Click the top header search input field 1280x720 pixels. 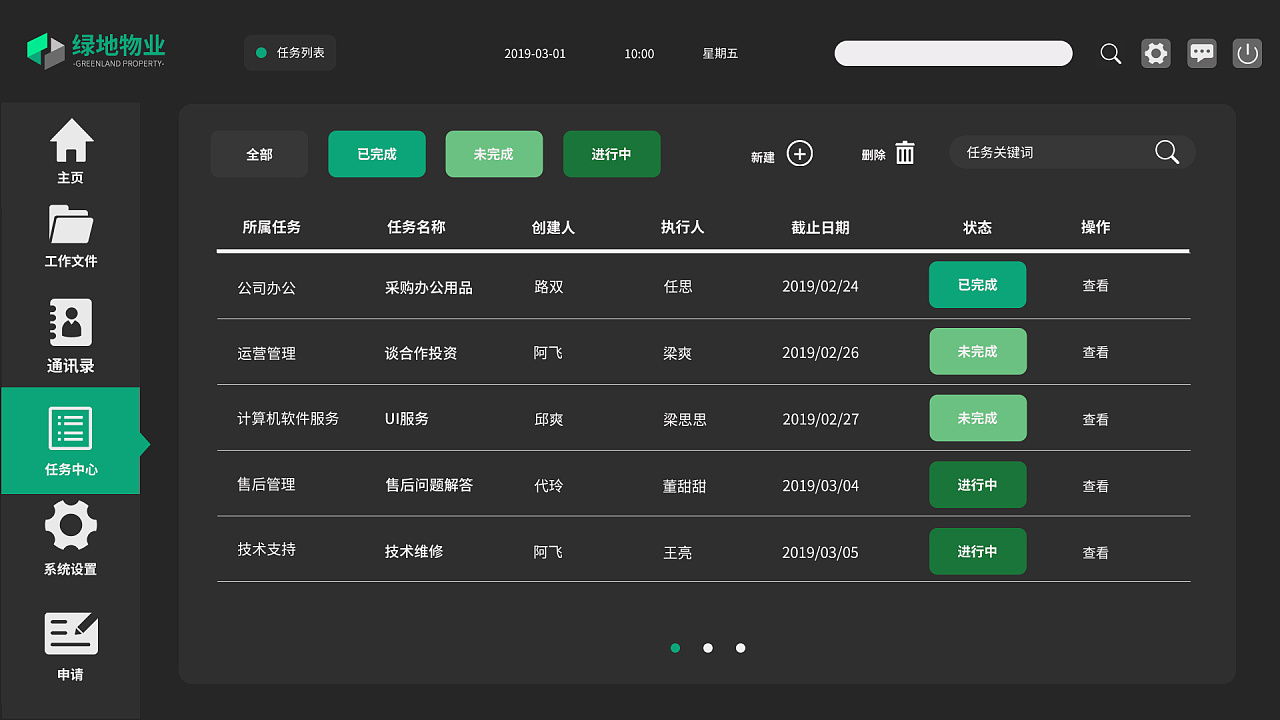(x=953, y=54)
